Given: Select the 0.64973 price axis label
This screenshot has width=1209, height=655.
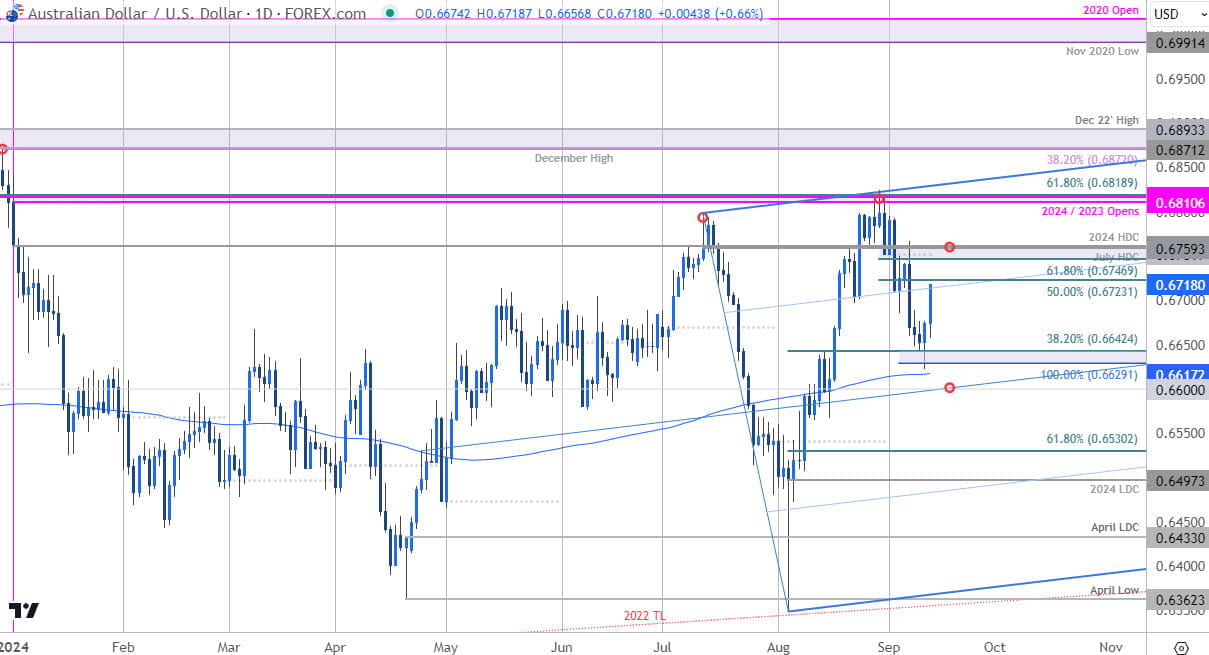Looking at the screenshot, I should pyautogui.click(x=1177, y=480).
